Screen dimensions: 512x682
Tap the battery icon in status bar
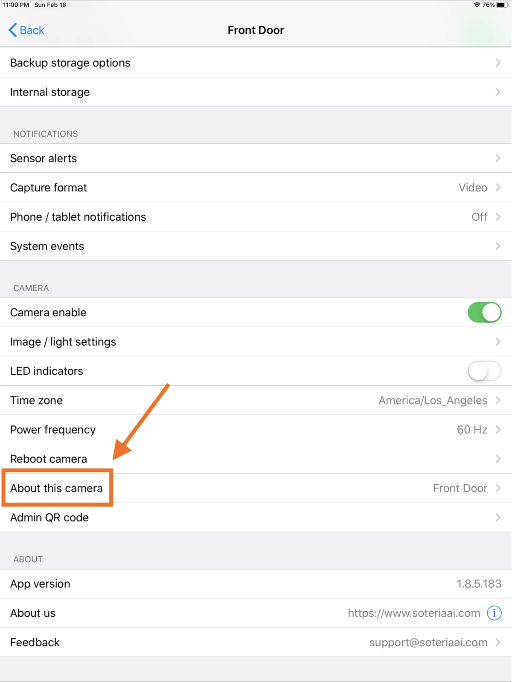pyautogui.click(x=502, y=5)
